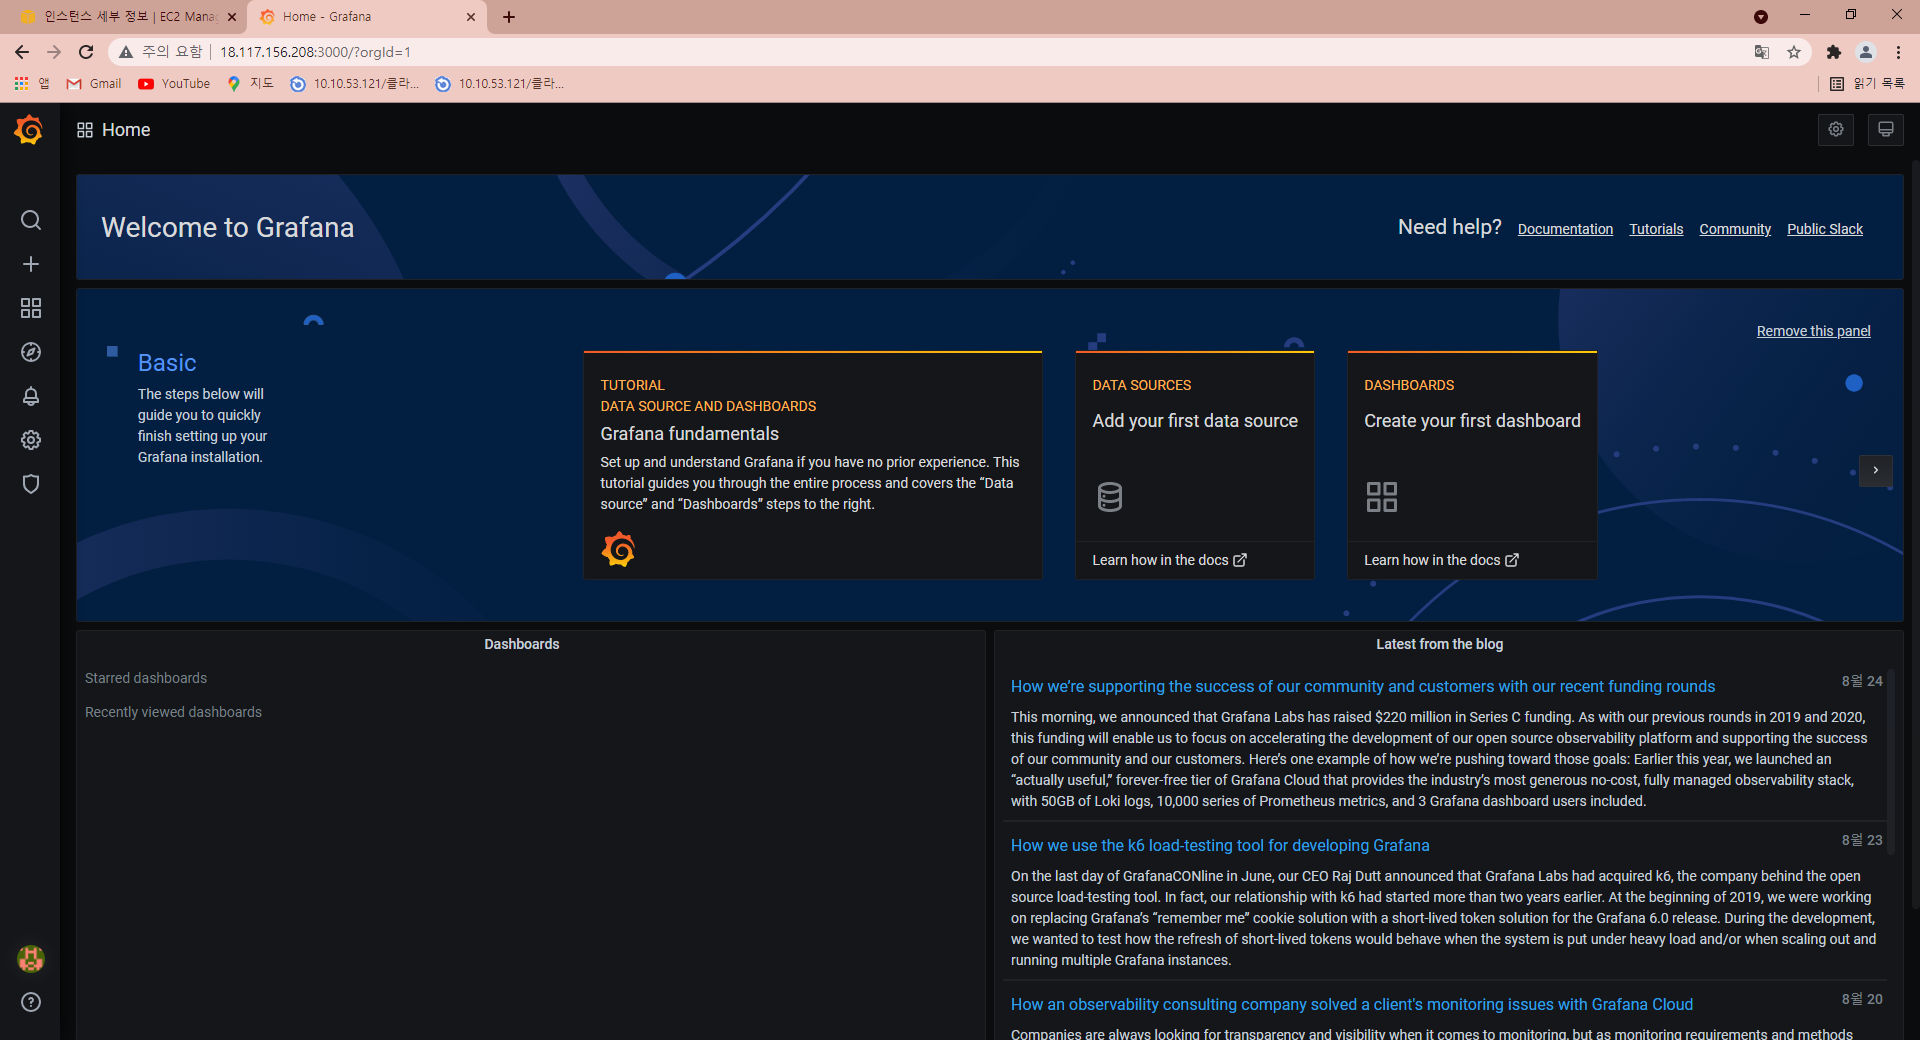The height and width of the screenshot is (1040, 1920).
Task: Open the Help question mark icon
Action: [31, 1002]
